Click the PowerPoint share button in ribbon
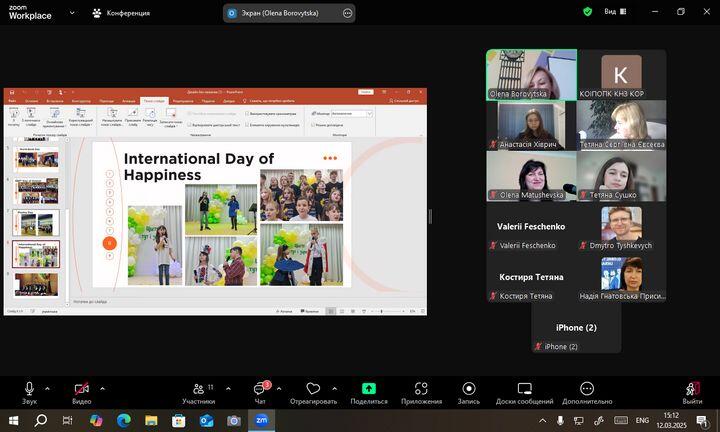 tap(404, 101)
